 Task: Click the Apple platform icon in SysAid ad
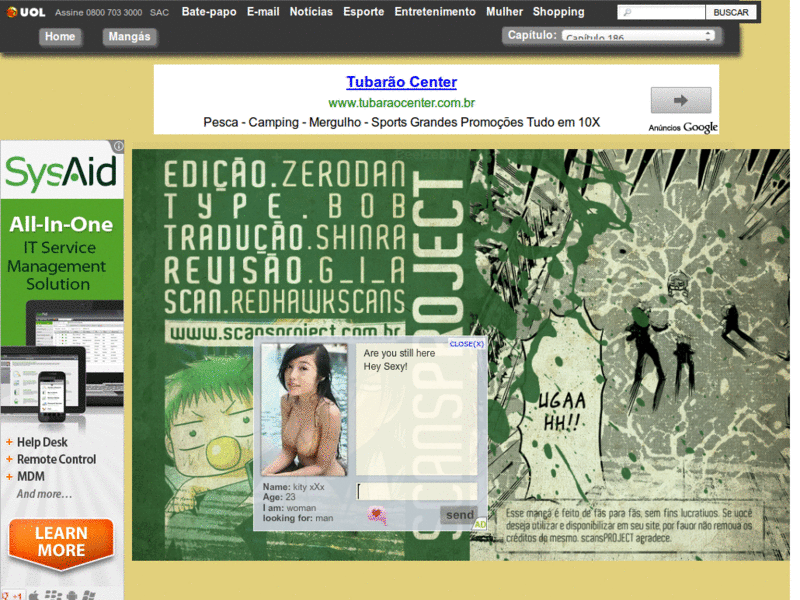pyautogui.click(x=34, y=595)
